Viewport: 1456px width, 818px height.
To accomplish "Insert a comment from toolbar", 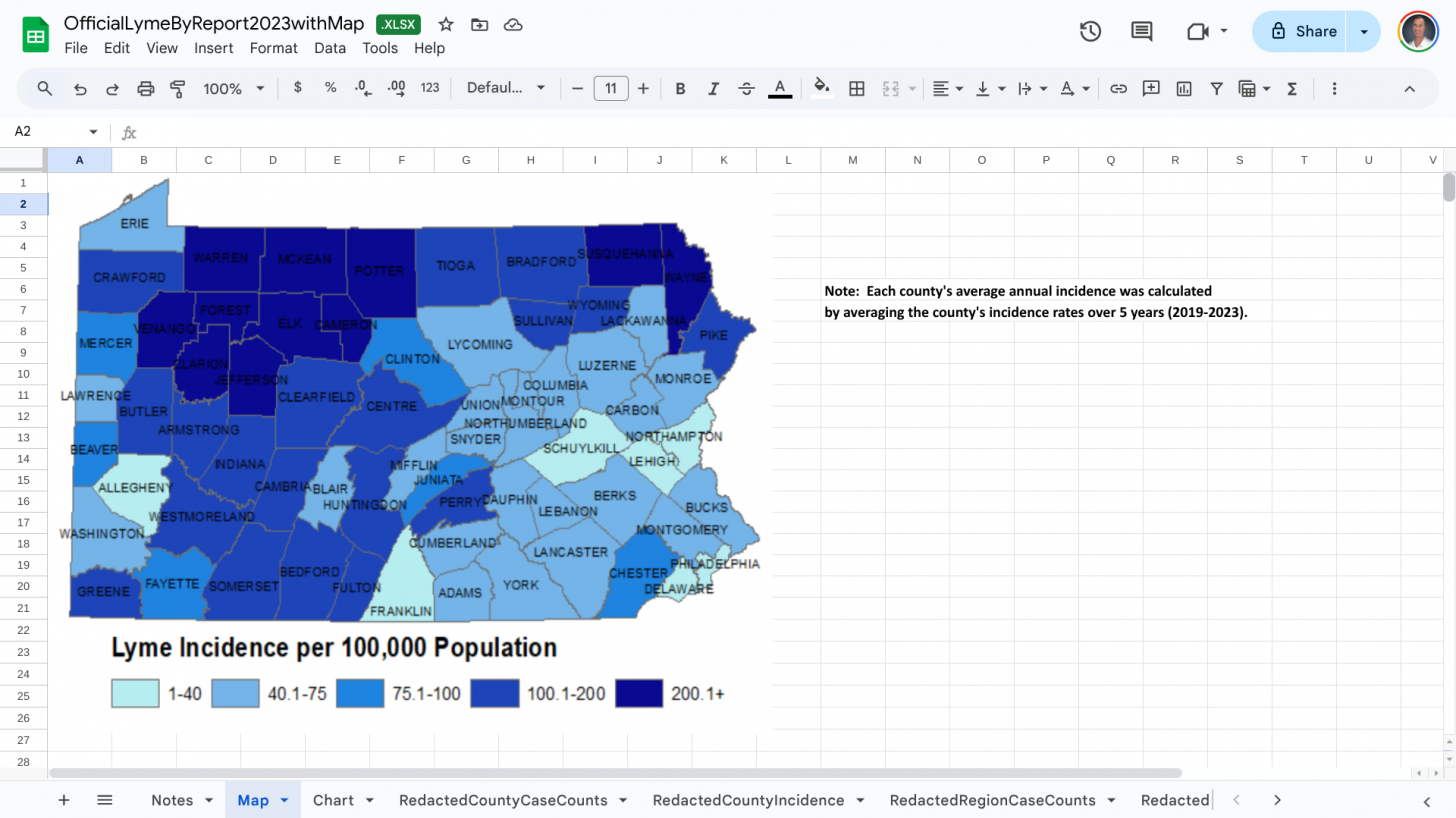I will point(1151,88).
